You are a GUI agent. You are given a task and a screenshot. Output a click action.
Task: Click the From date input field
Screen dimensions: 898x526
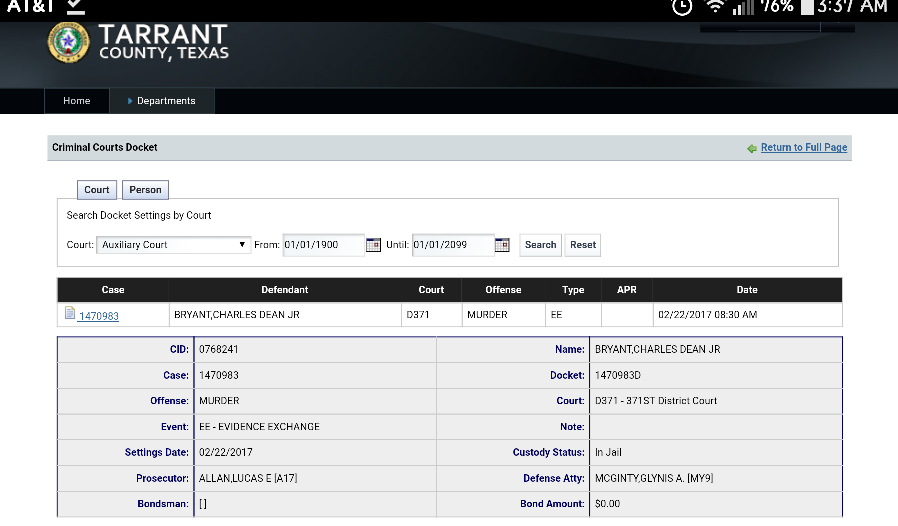tap(322, 245)
